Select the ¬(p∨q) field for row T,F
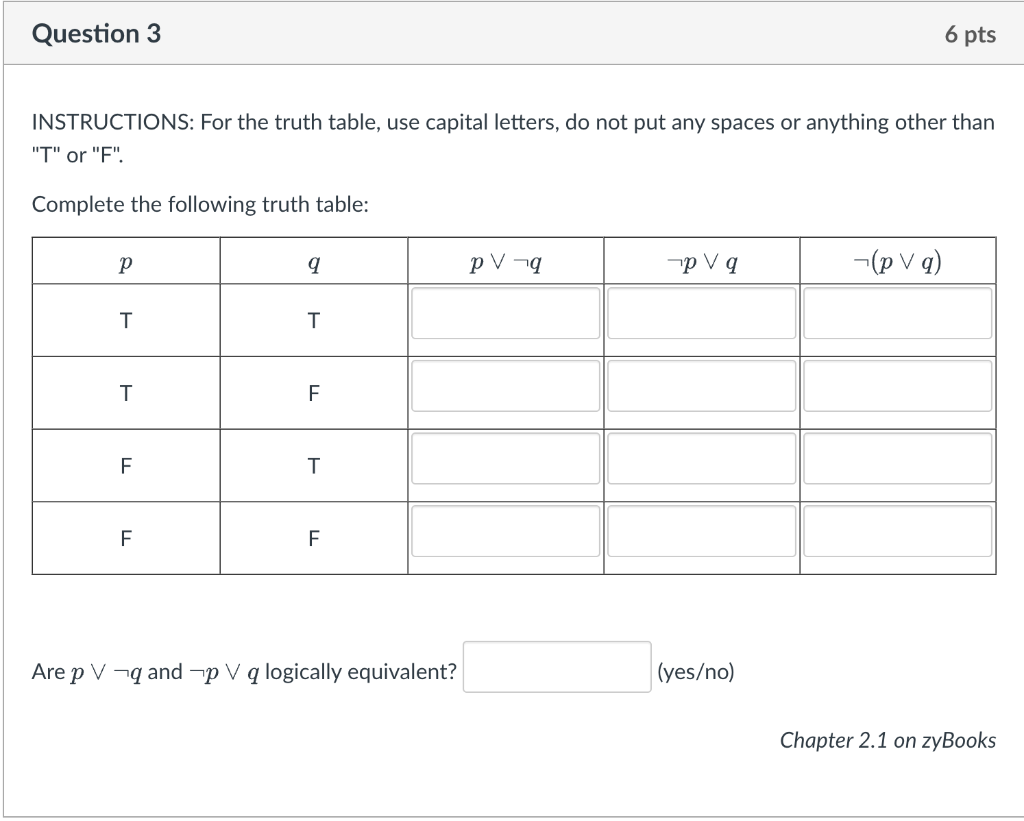The width and height of the screenshot is (1024, 821). click(x=897, y=386)
